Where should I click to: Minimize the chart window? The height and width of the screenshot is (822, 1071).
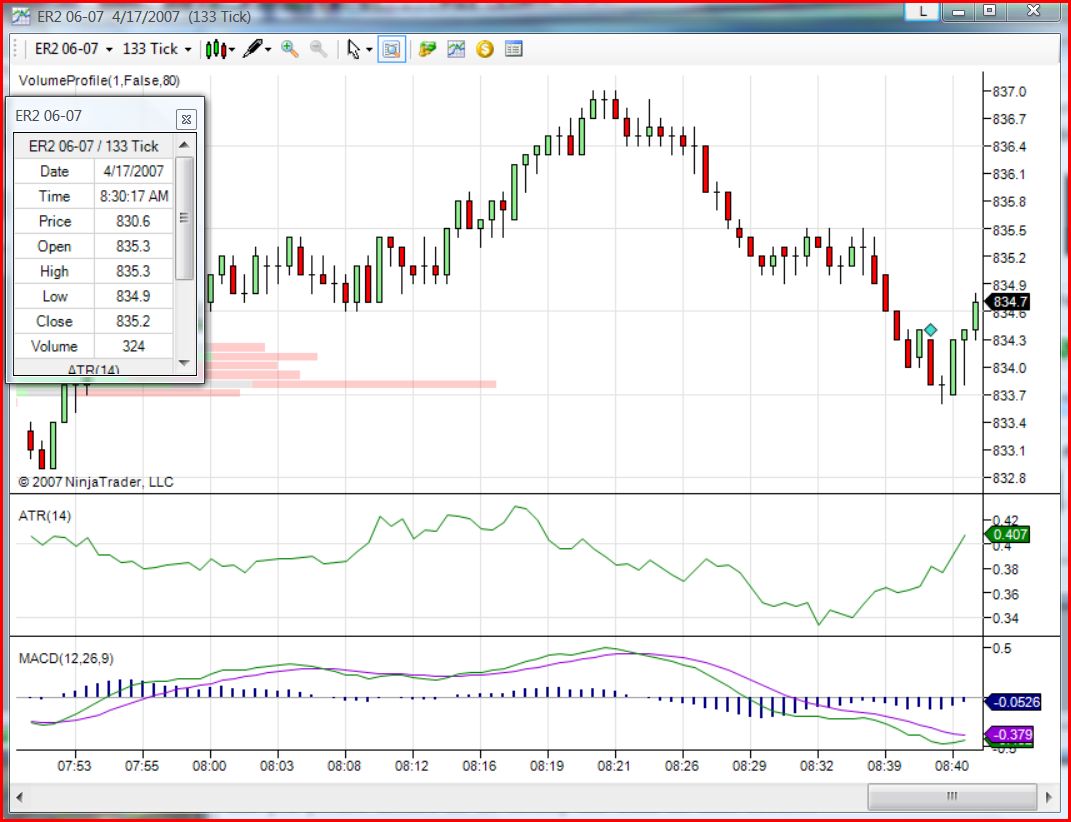coord(959,11)
